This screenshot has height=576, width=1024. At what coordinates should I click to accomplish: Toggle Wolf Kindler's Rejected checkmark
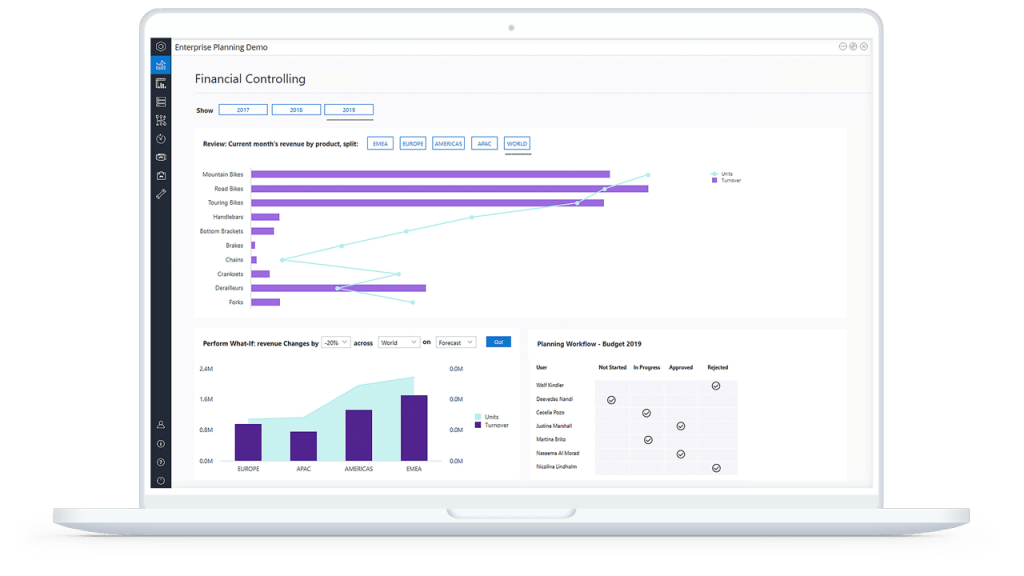[x=716, y=386]
